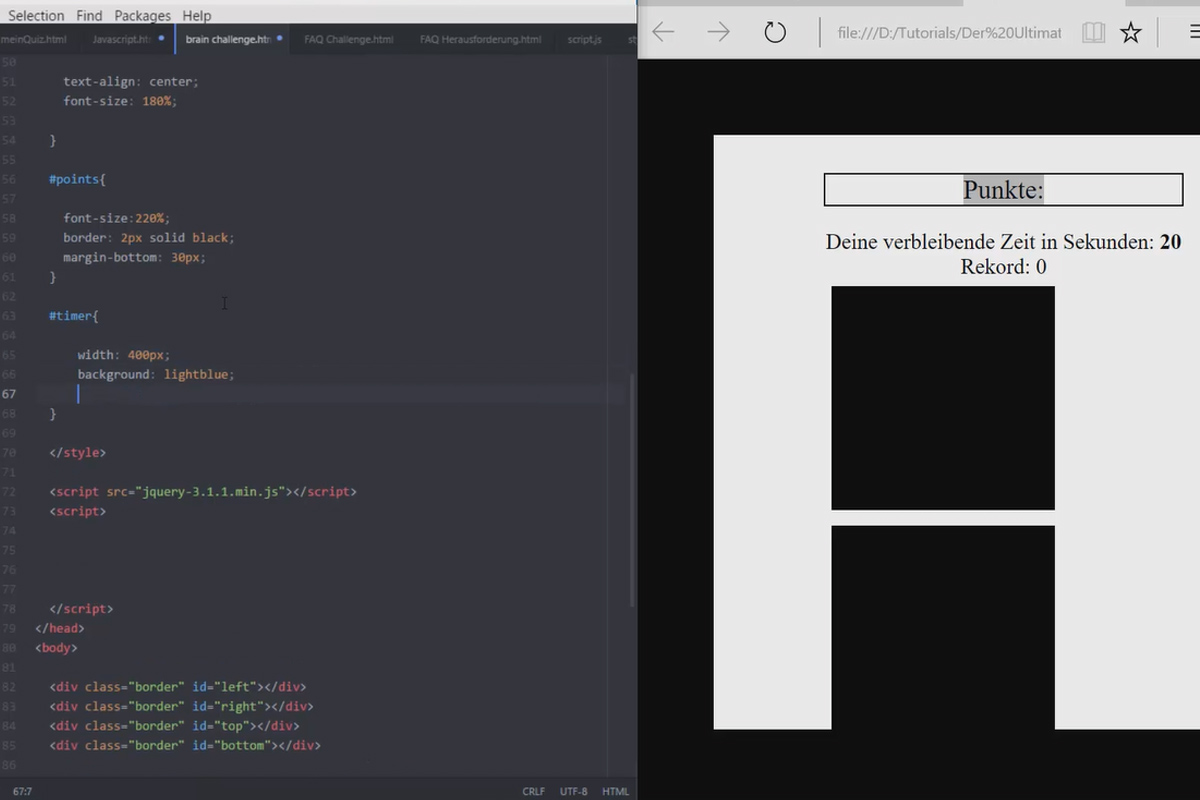The height and width of the screenshot is (800, 1200).
Task: Place cursor on '#points{' line
Action: [77, 179]
